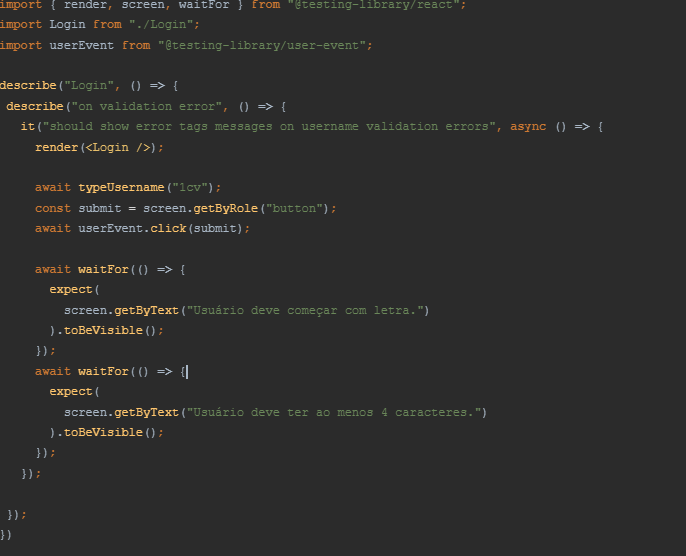Click the "./Login" import path string

pyautogui.click(x=161, y=24)
